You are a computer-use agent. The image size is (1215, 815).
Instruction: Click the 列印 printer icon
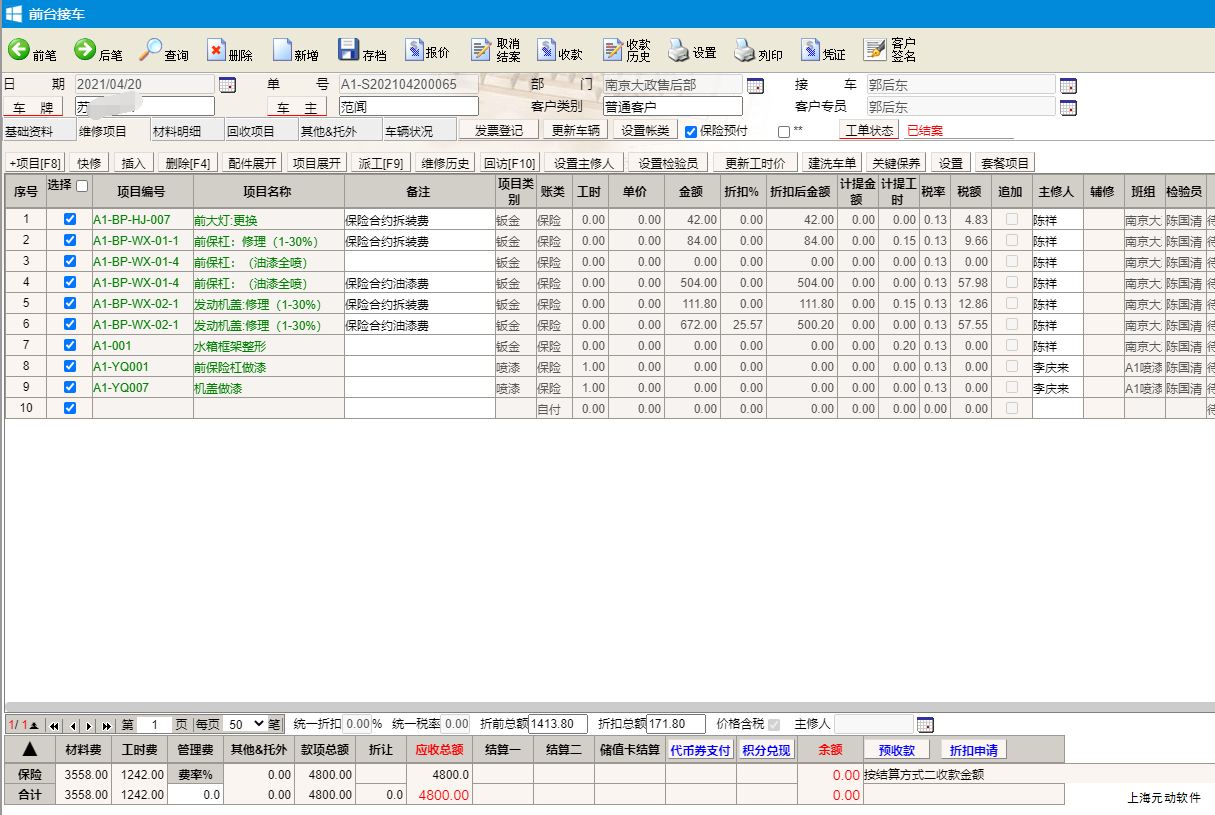(744, 51)
